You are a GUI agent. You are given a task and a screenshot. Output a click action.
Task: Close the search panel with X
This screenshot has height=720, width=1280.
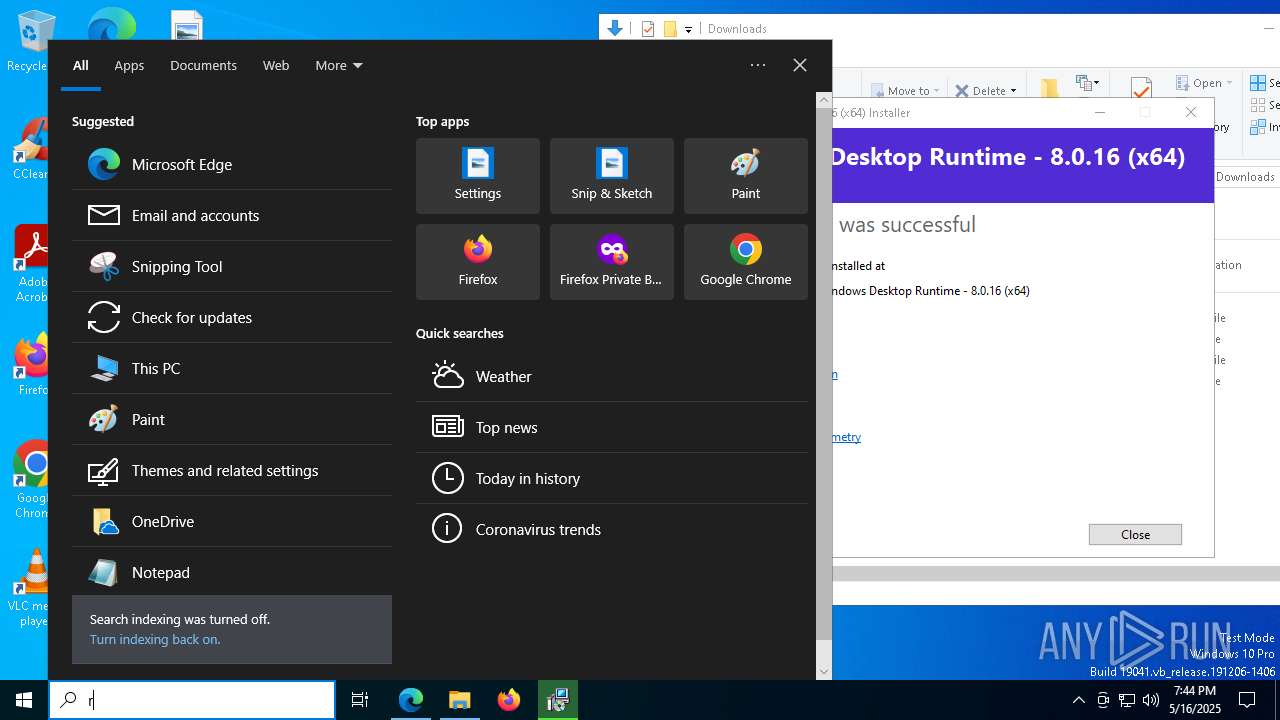800,65
